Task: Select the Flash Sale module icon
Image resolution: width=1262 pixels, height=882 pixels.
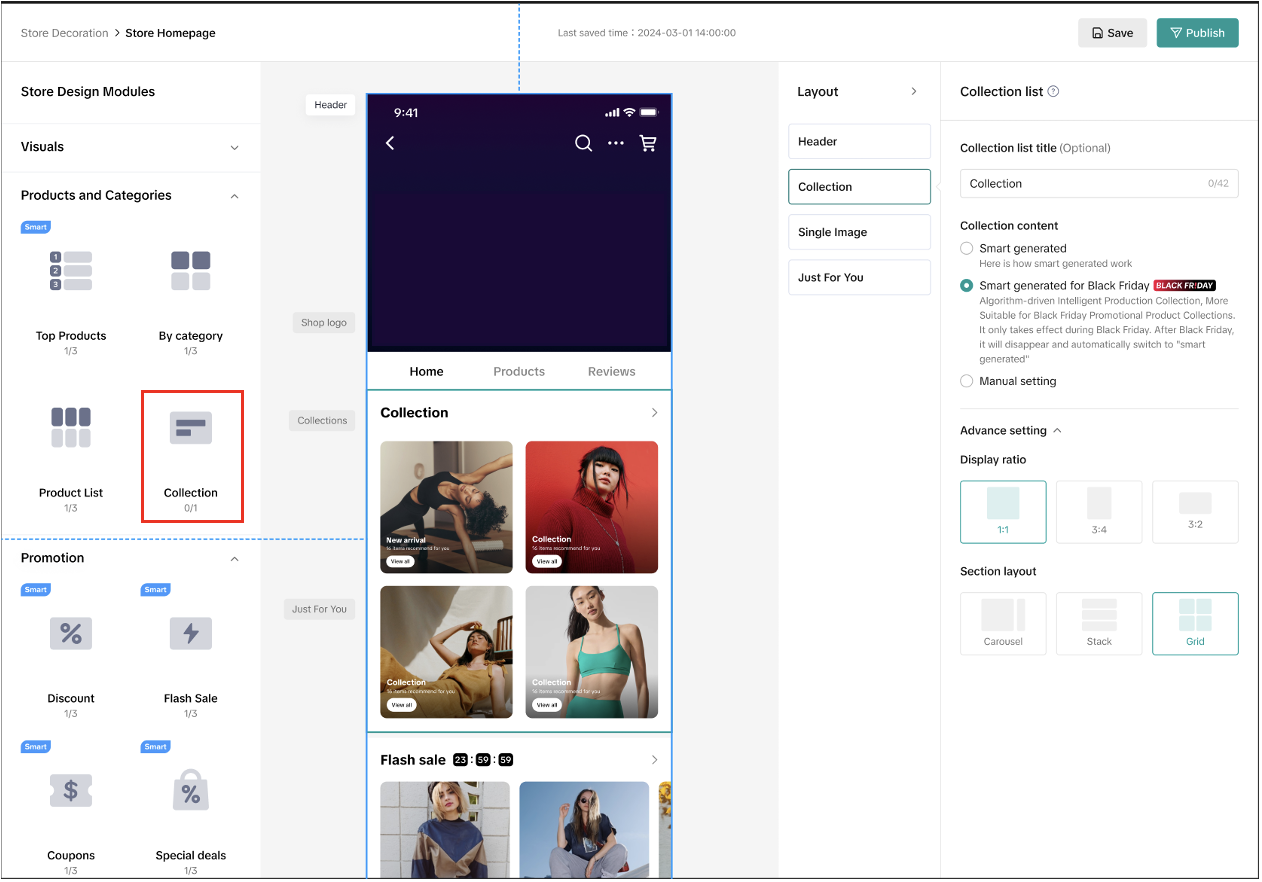Action: pos(190,633)
